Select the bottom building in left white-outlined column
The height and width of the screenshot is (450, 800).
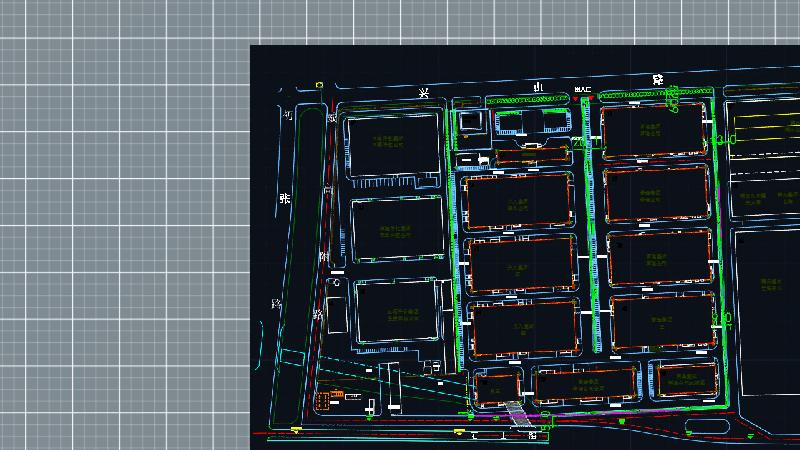pos(396,312)
